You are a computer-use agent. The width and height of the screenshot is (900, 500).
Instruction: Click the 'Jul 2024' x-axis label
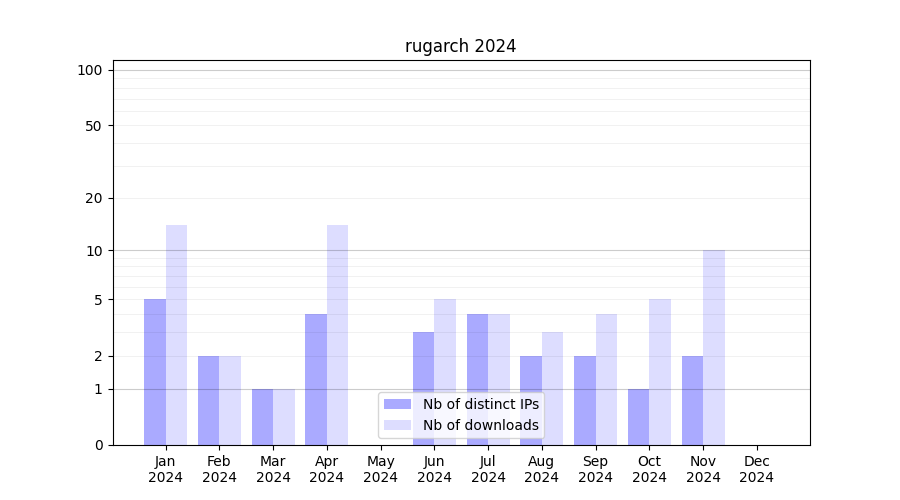point(488,469)
